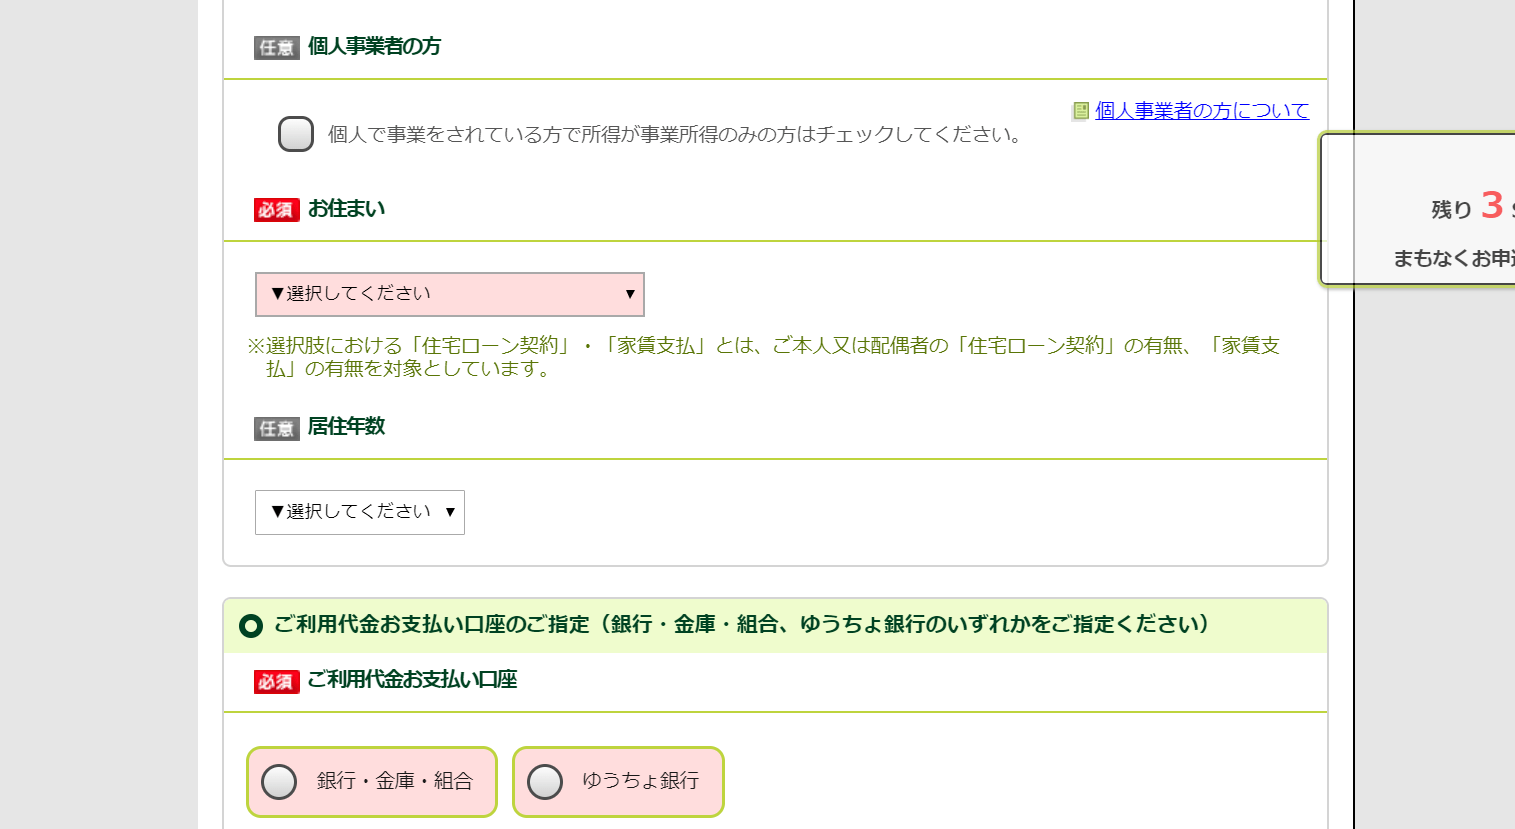Check the 個人事業者 business income checkbox
Screen dimensions: 1515x829
295,134
